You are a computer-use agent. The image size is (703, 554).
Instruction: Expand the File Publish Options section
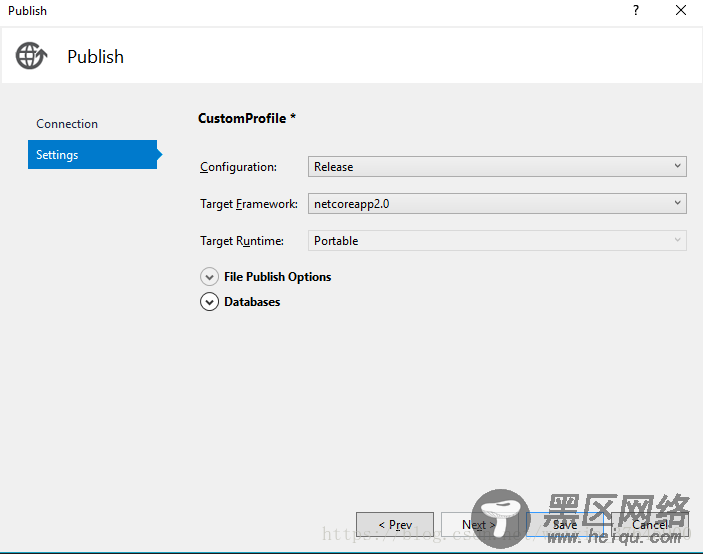[209, 277]
